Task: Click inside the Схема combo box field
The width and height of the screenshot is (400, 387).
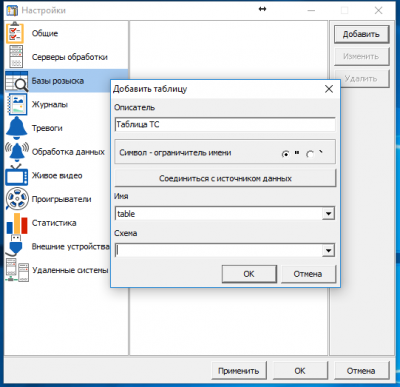Action: point(219,251)
